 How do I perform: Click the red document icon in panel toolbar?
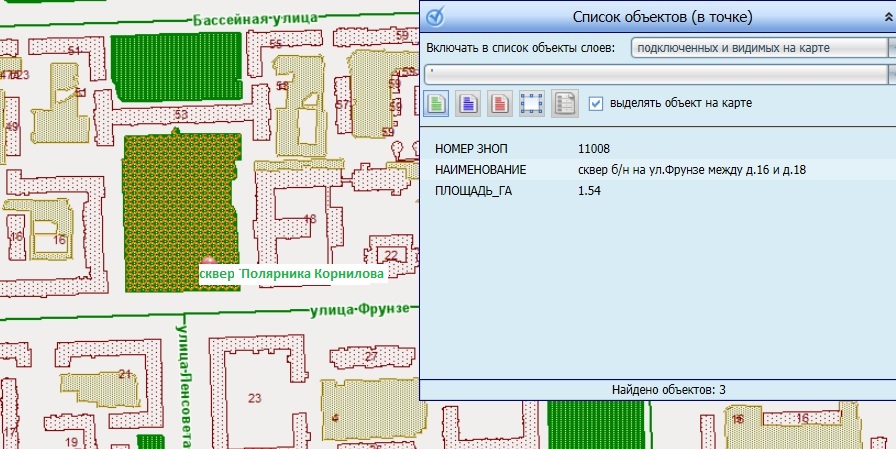click(500, 103)
